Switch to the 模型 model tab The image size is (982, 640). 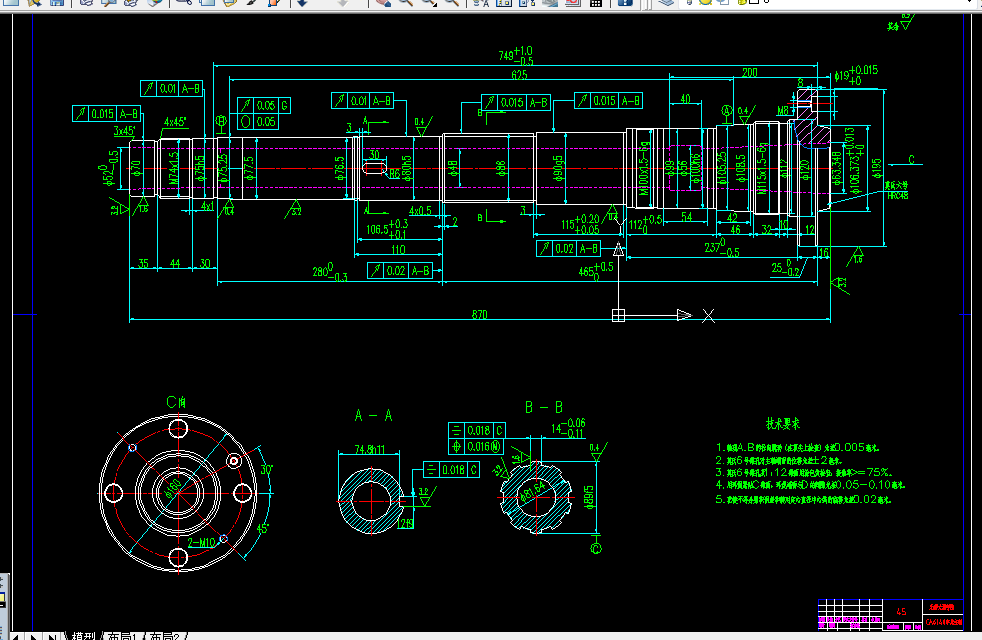click(83, 636)
